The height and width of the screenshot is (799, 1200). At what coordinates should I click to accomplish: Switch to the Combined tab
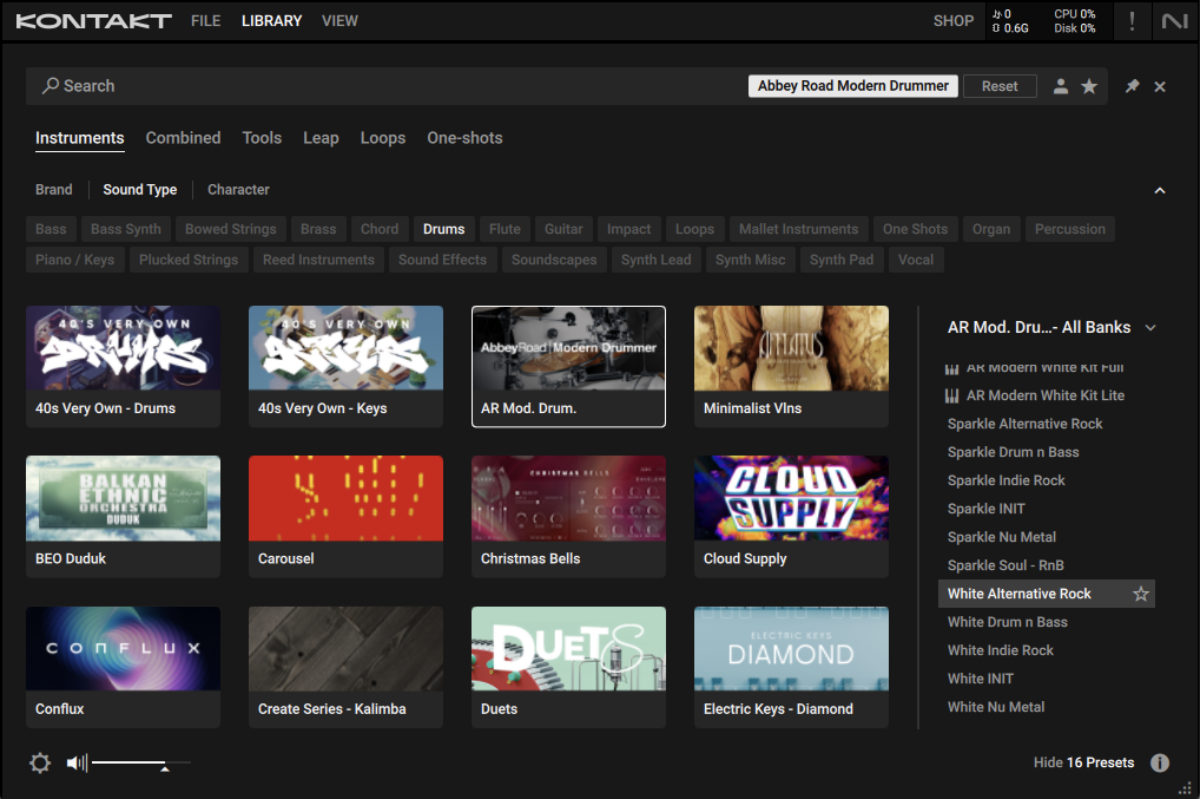(183, 138)
